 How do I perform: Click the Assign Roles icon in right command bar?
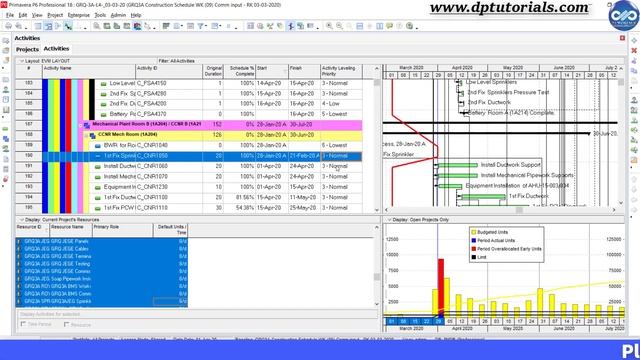coord(634,120)
